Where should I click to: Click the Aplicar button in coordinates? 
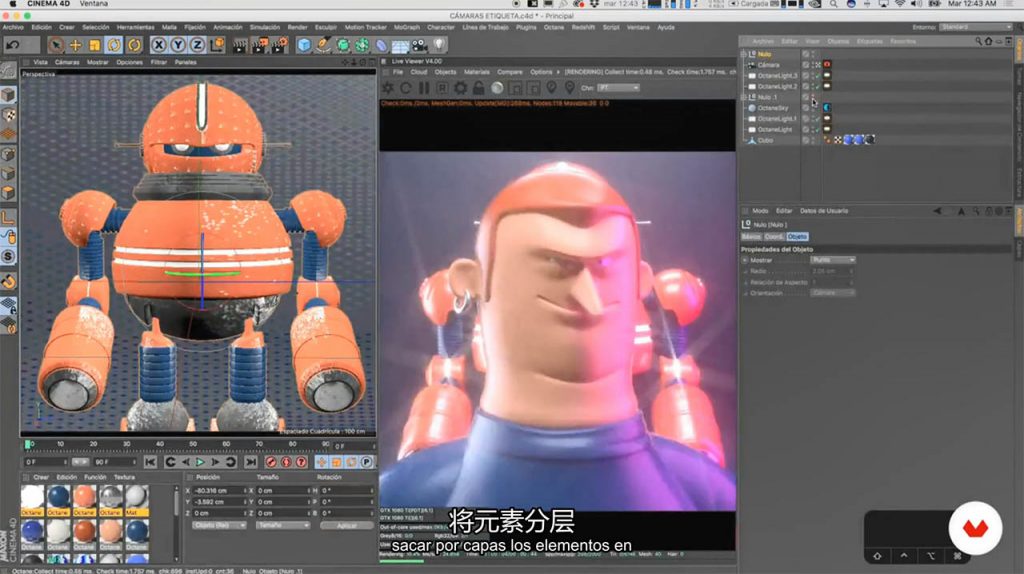tap(347, 526)
